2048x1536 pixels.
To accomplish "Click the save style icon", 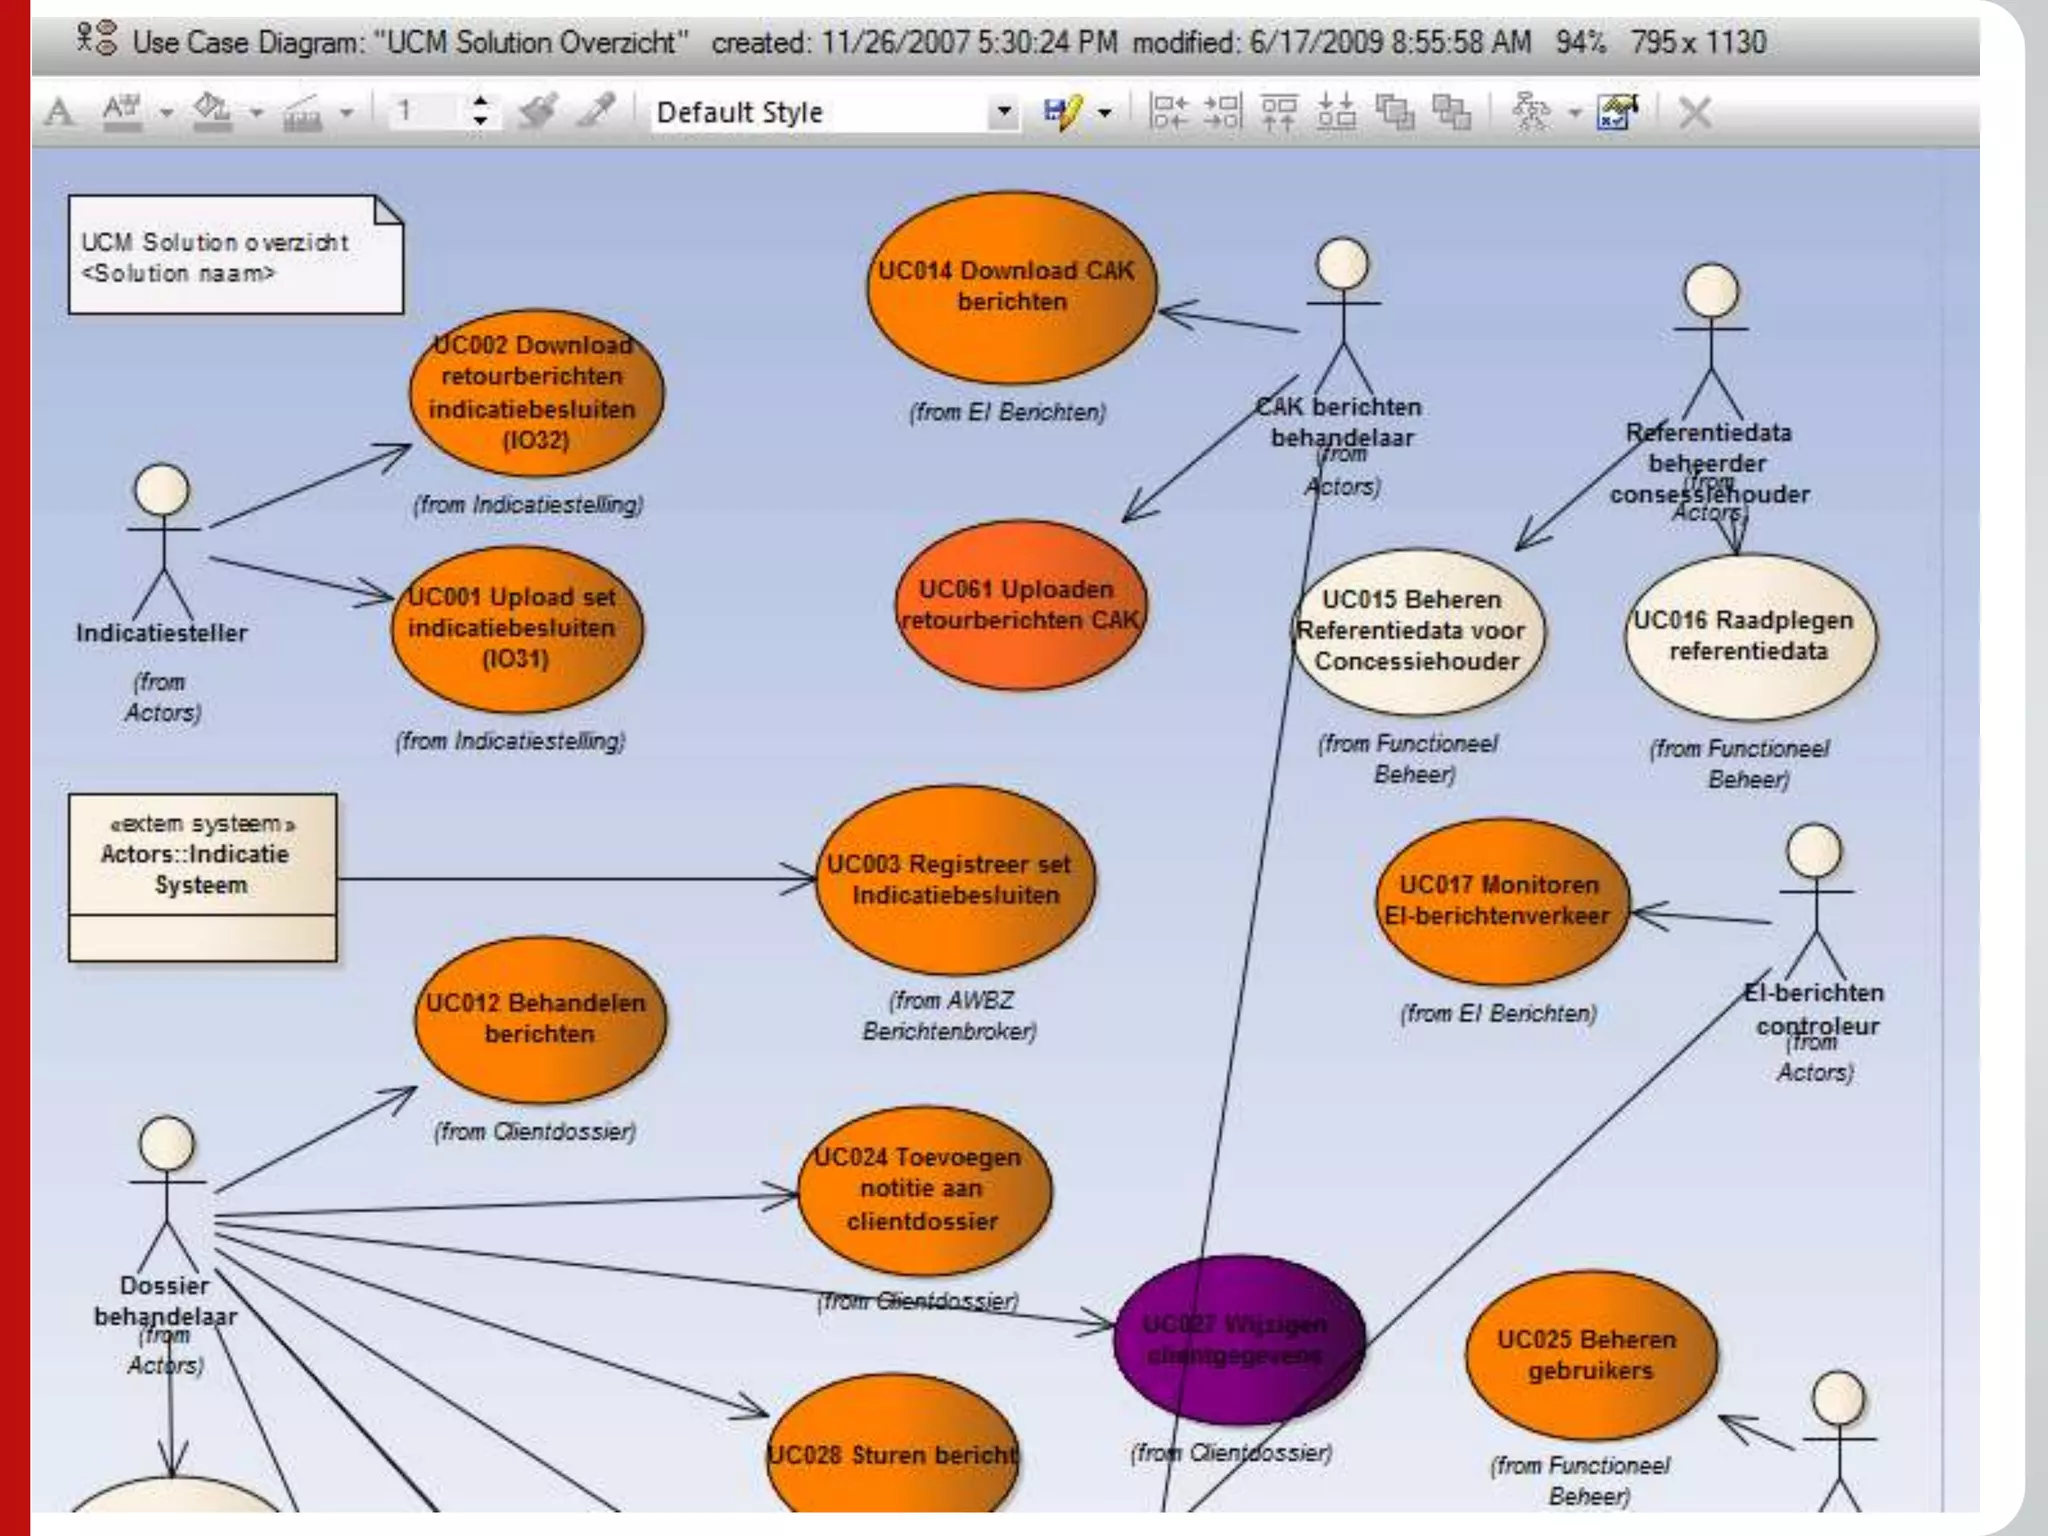I will (1063, 111).
